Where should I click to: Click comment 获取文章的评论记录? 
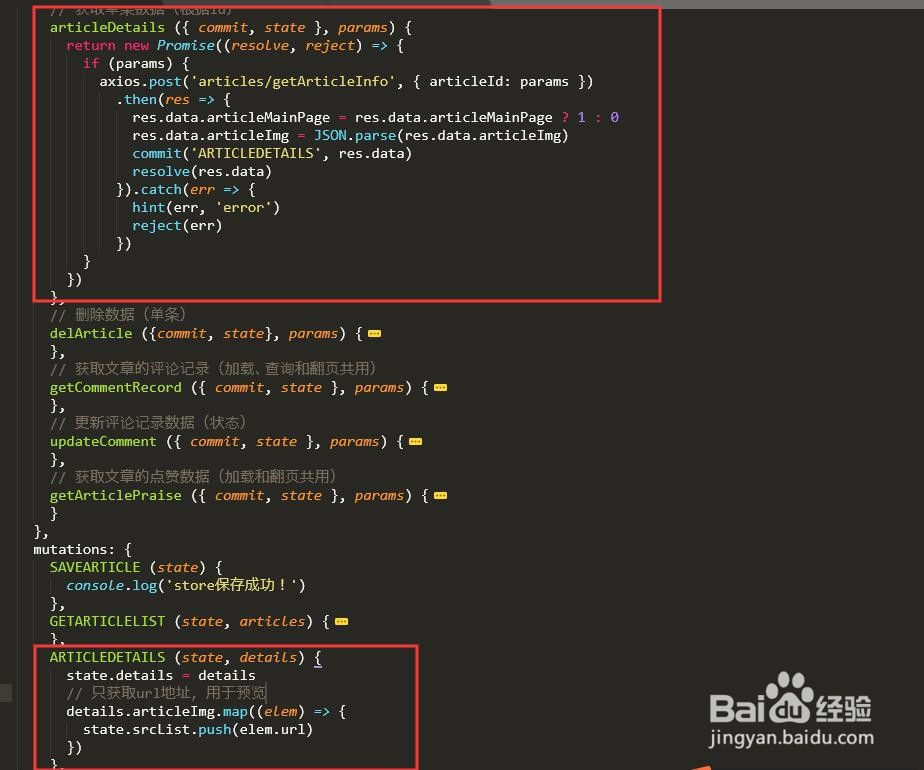(213, 369)
